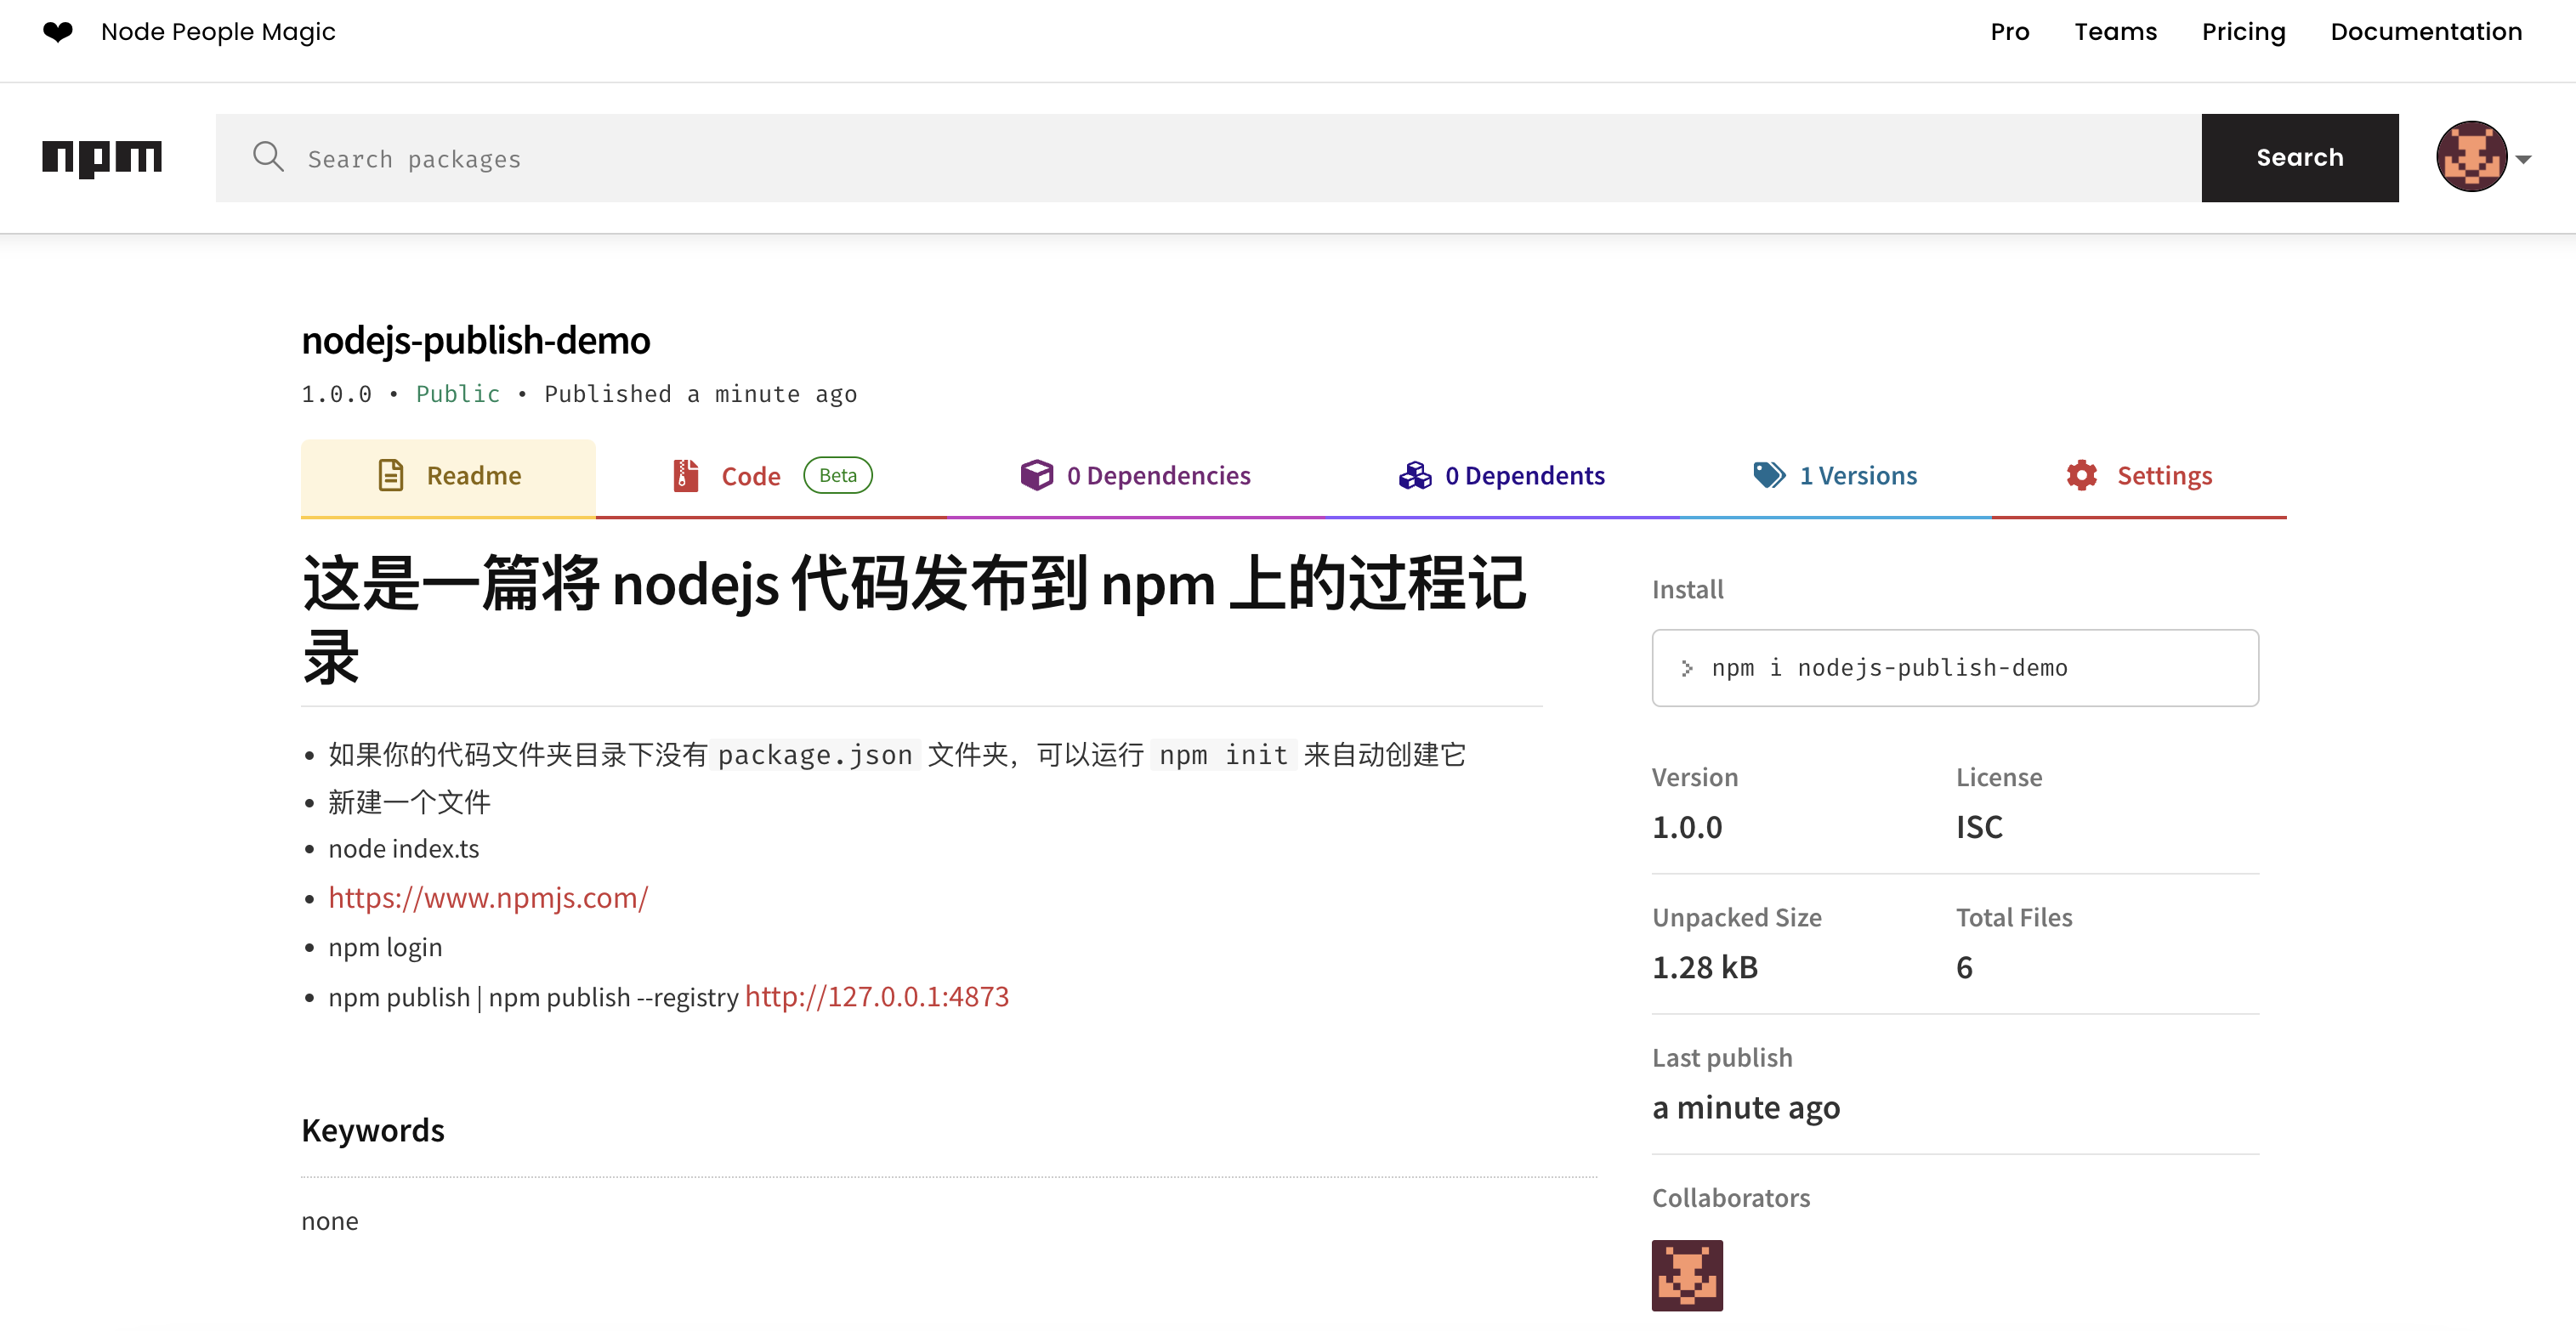Expand the account dropdown arrow

point(2523,159)
